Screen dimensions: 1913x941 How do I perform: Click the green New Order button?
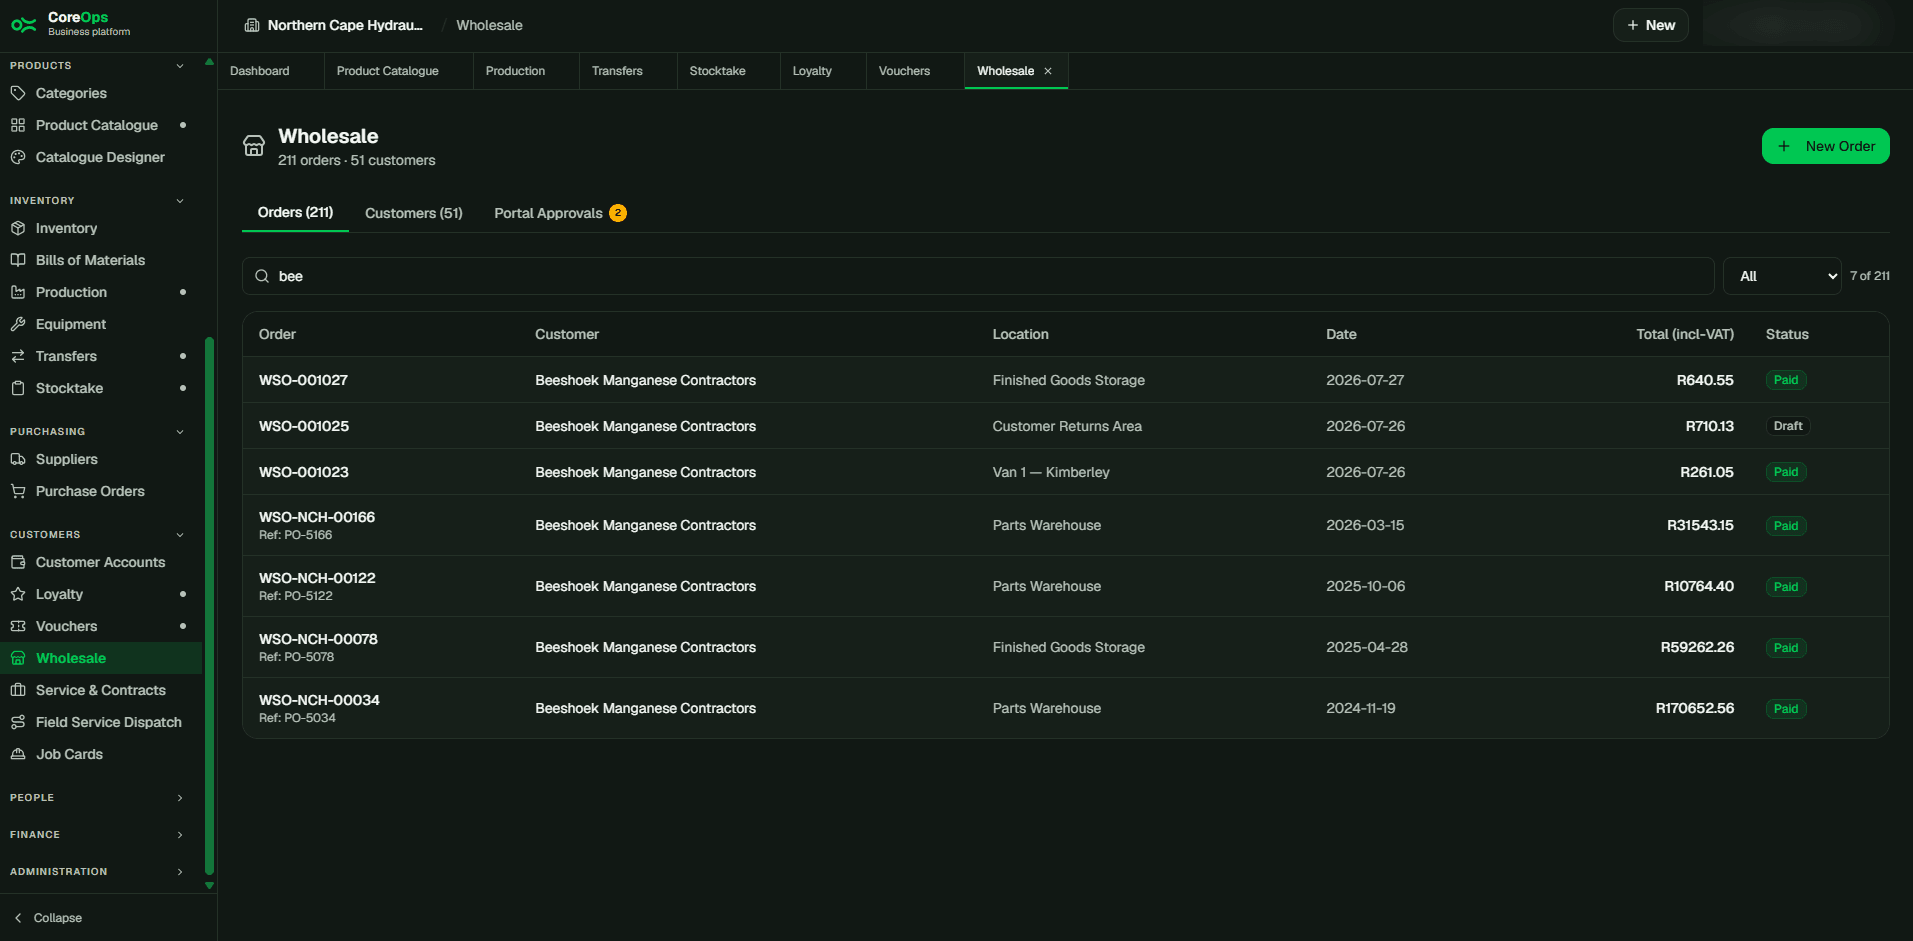[1825, 146]
